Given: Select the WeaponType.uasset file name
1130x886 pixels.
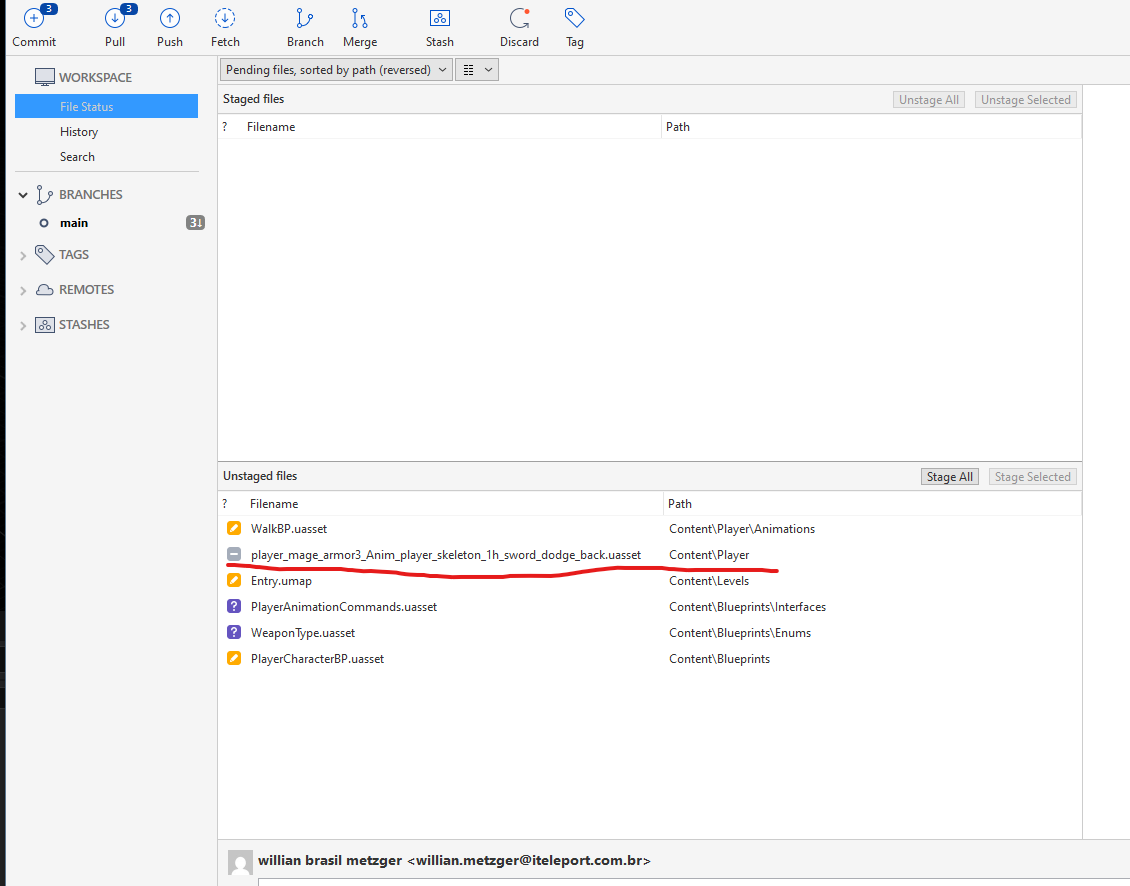Looking at the screenshot, I should pos(303,632).
